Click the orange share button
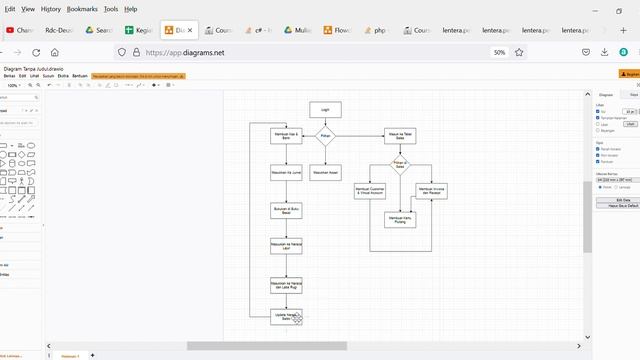640x360 pixels. (630, 74)
